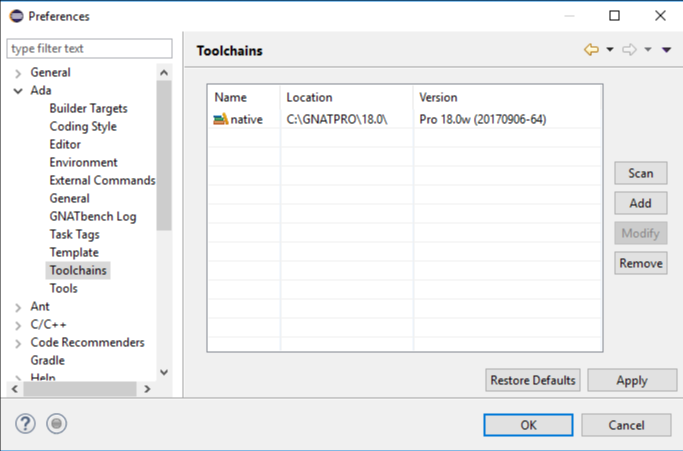Select Builder Targets preference page
This screenshot has height=451, width=683.
point(88,109)
